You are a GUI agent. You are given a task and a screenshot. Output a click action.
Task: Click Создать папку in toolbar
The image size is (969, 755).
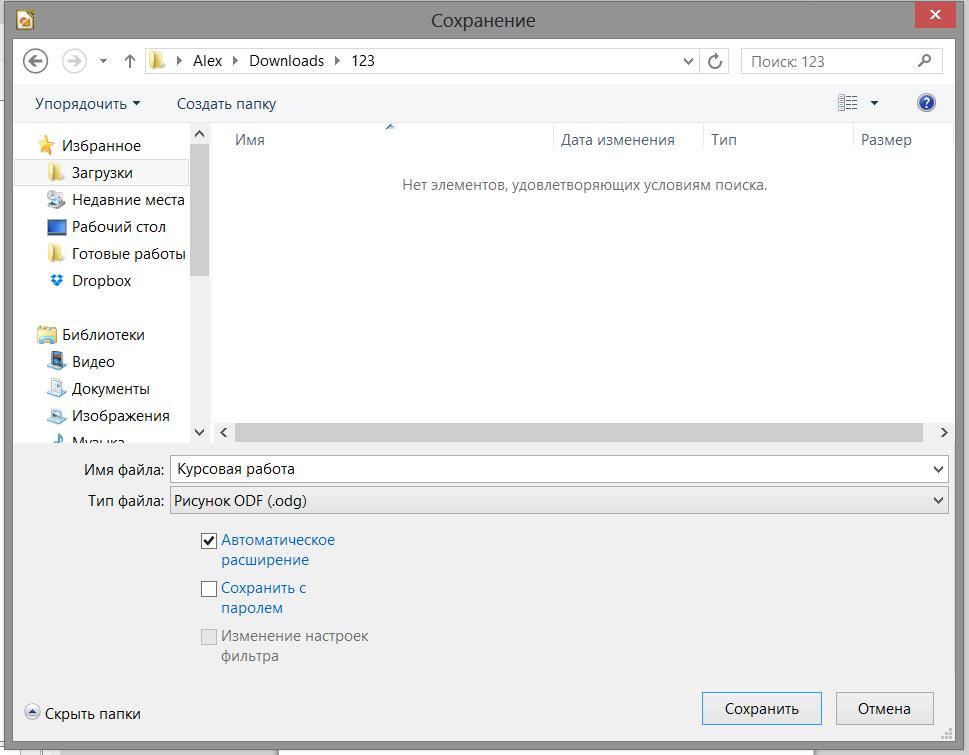[226, 104]
